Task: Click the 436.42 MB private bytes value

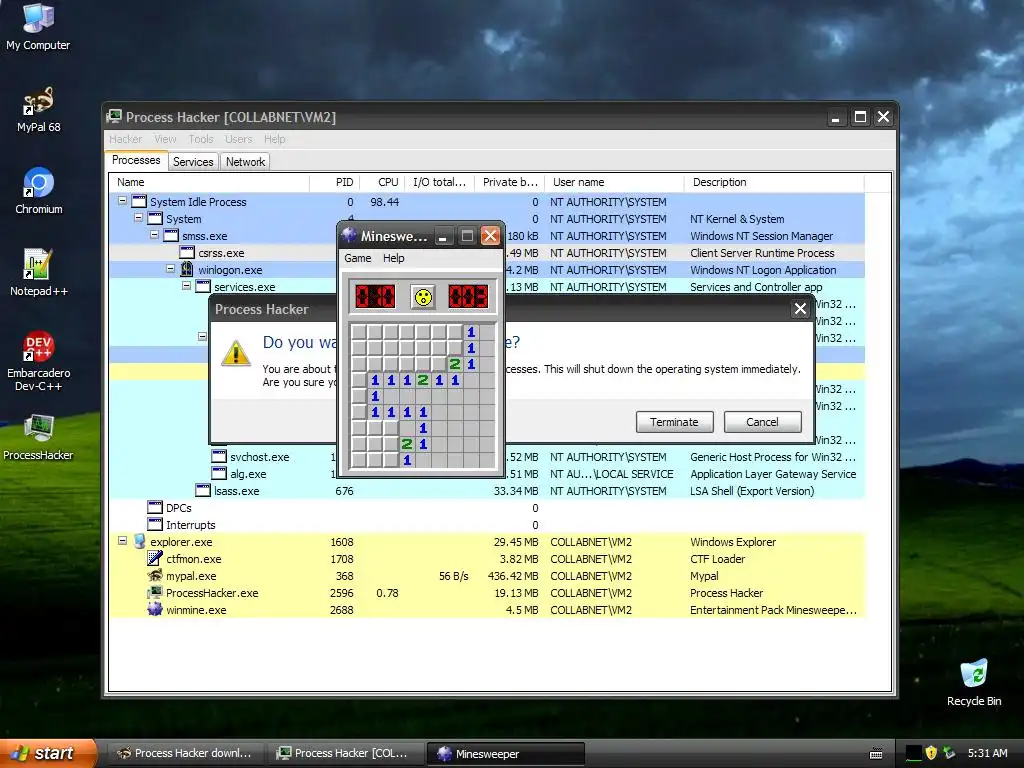Action: coord(513,575)
